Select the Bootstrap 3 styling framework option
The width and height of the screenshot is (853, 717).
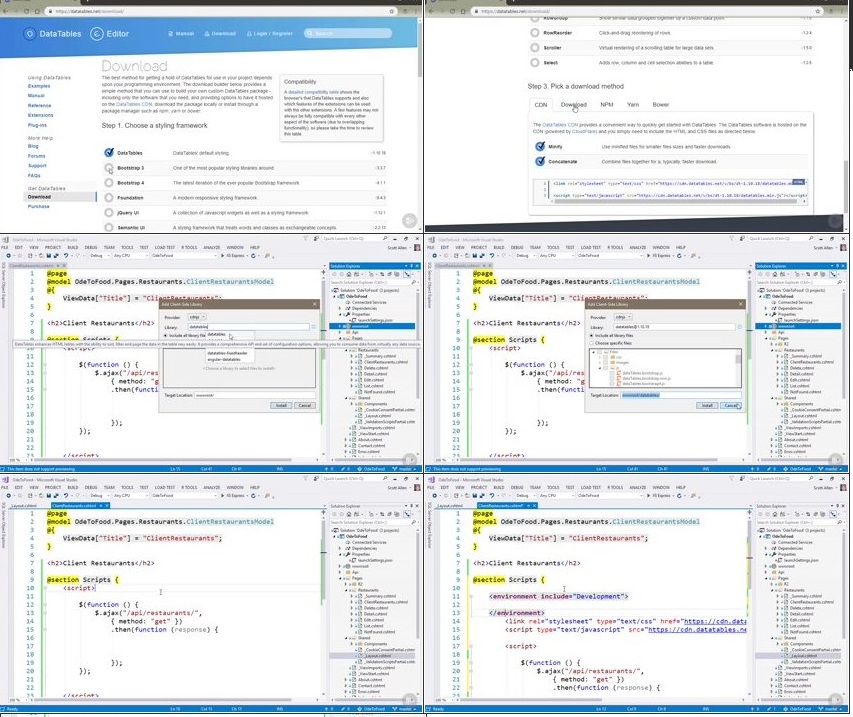tap(109, 168)
